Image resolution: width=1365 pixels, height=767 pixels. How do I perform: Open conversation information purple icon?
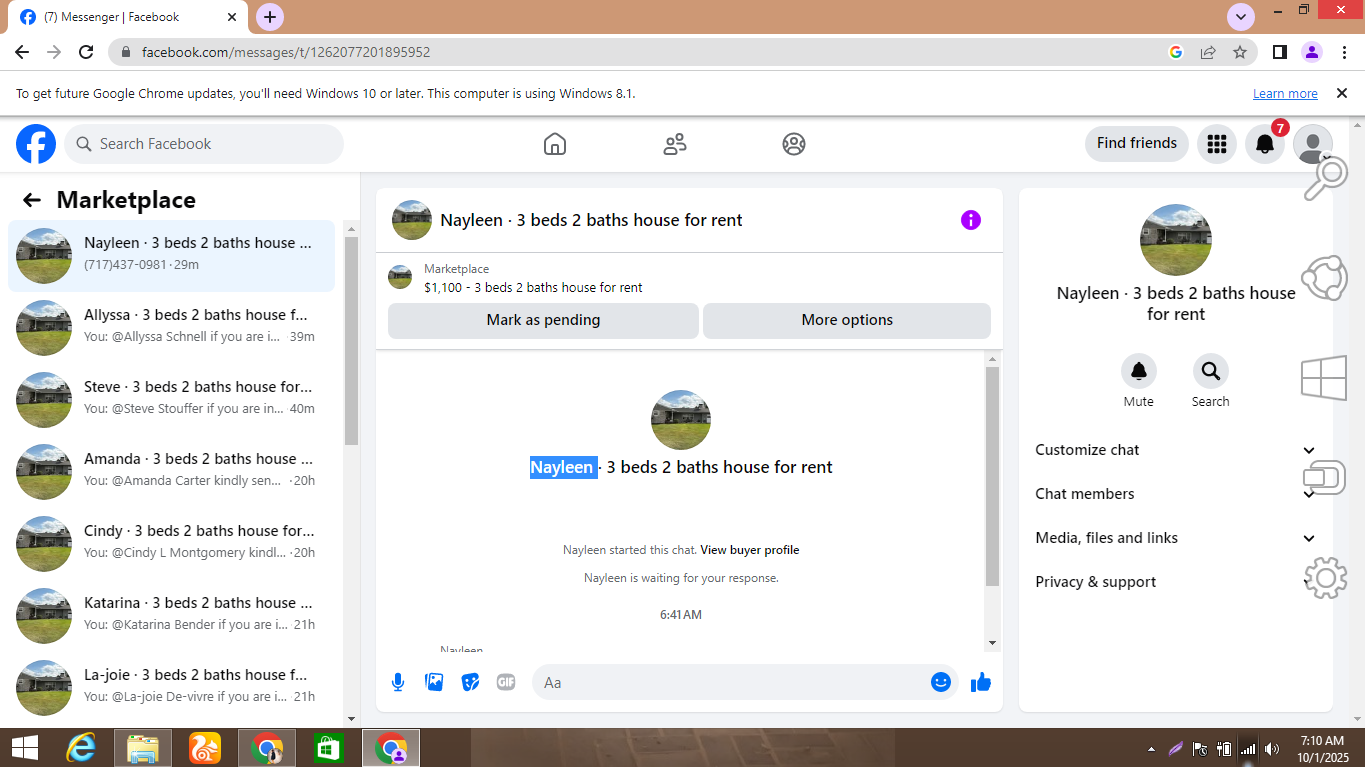tap(971, 220)
